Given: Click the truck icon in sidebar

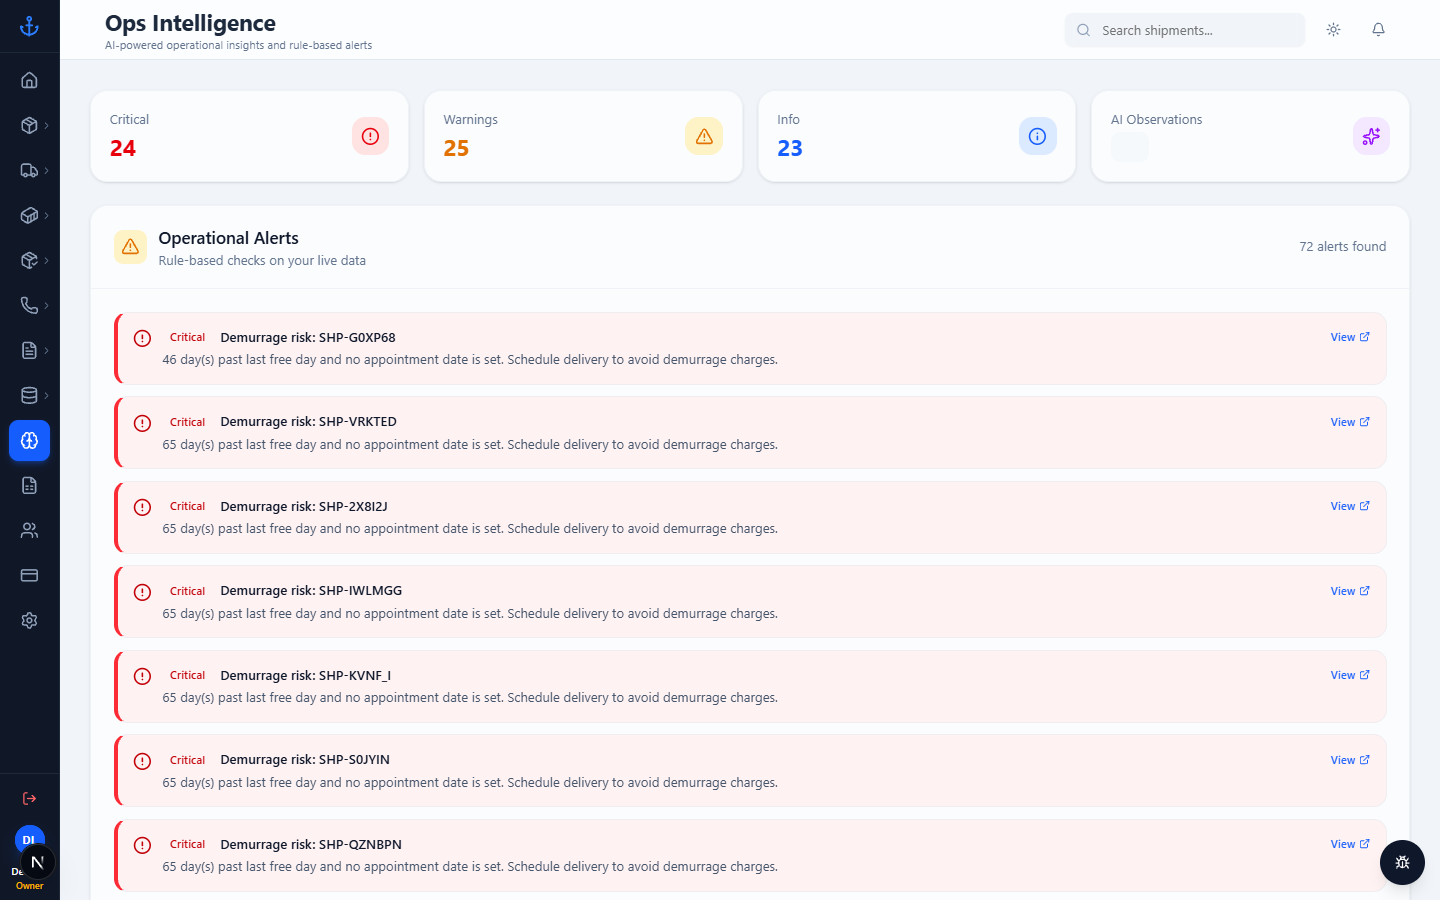Looking at the screenshot, I should pos(29,170).
